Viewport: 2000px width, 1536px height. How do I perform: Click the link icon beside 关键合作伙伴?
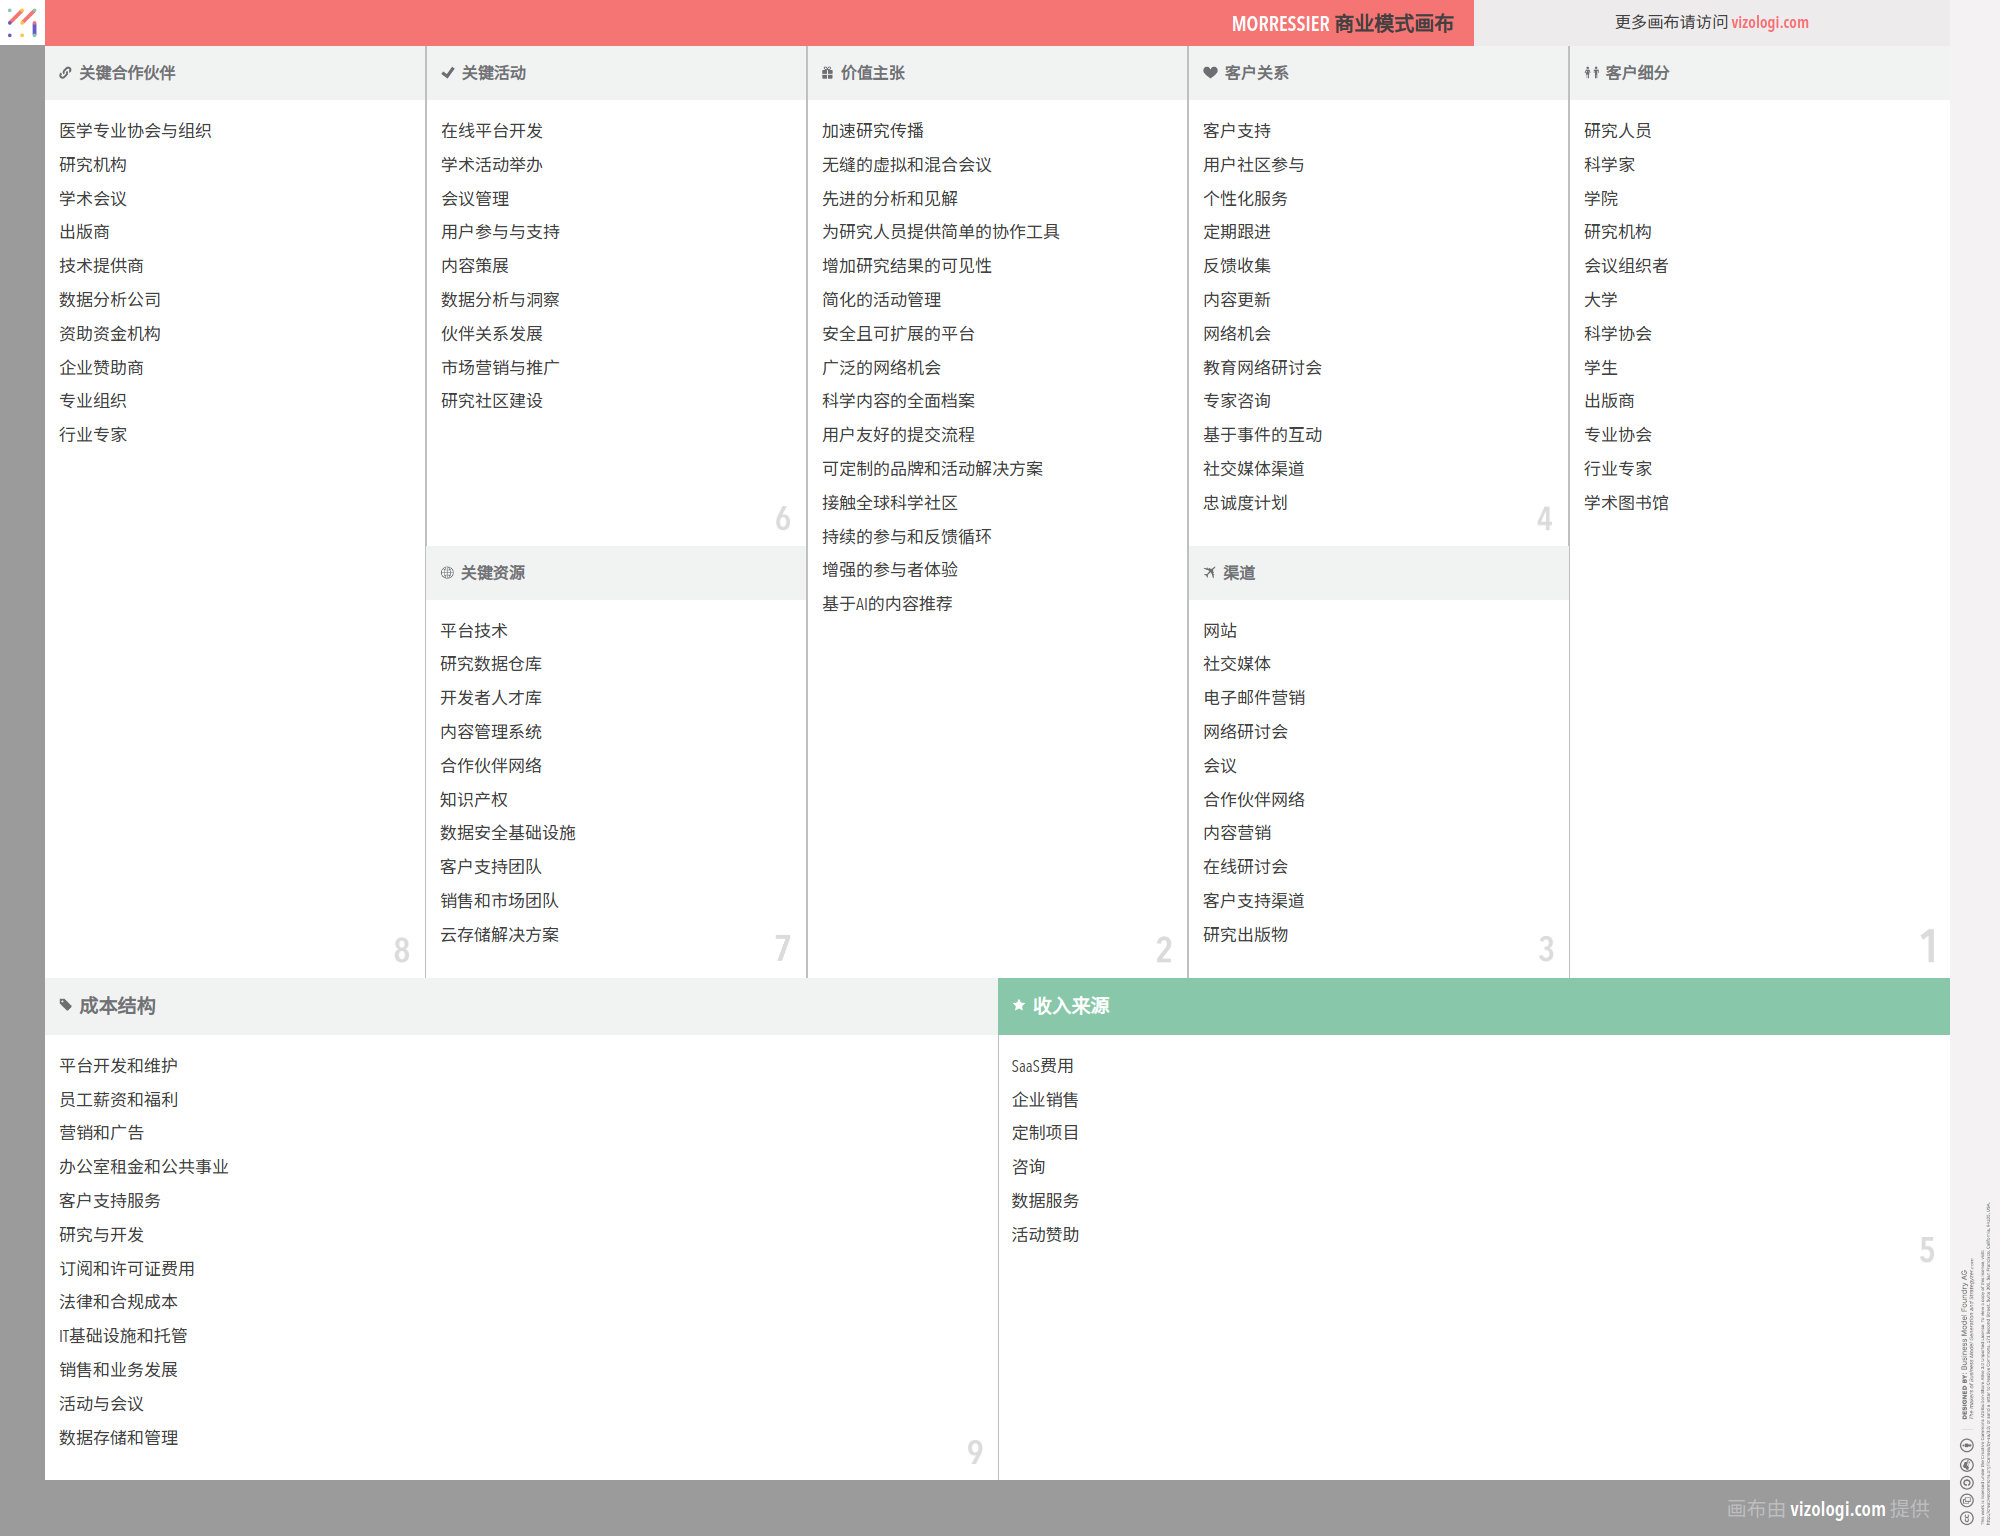65,73
